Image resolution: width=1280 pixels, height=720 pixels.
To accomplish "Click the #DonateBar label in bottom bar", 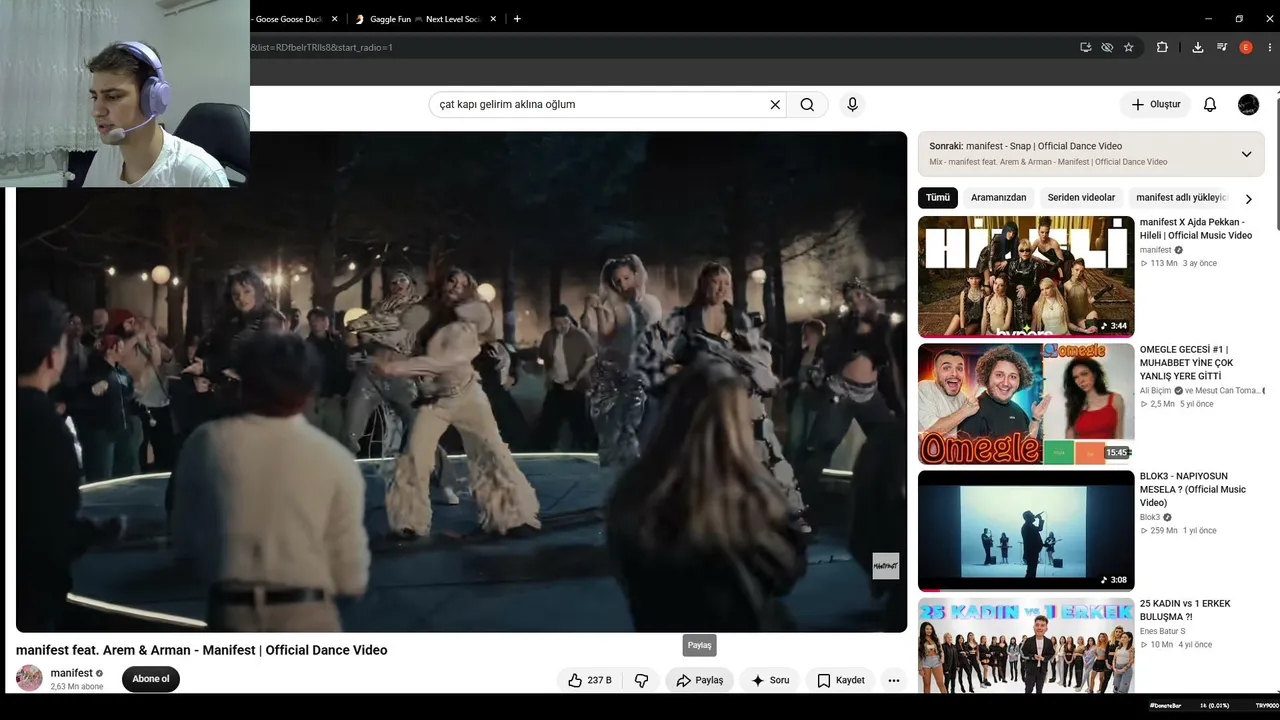I will point(1166,706).
